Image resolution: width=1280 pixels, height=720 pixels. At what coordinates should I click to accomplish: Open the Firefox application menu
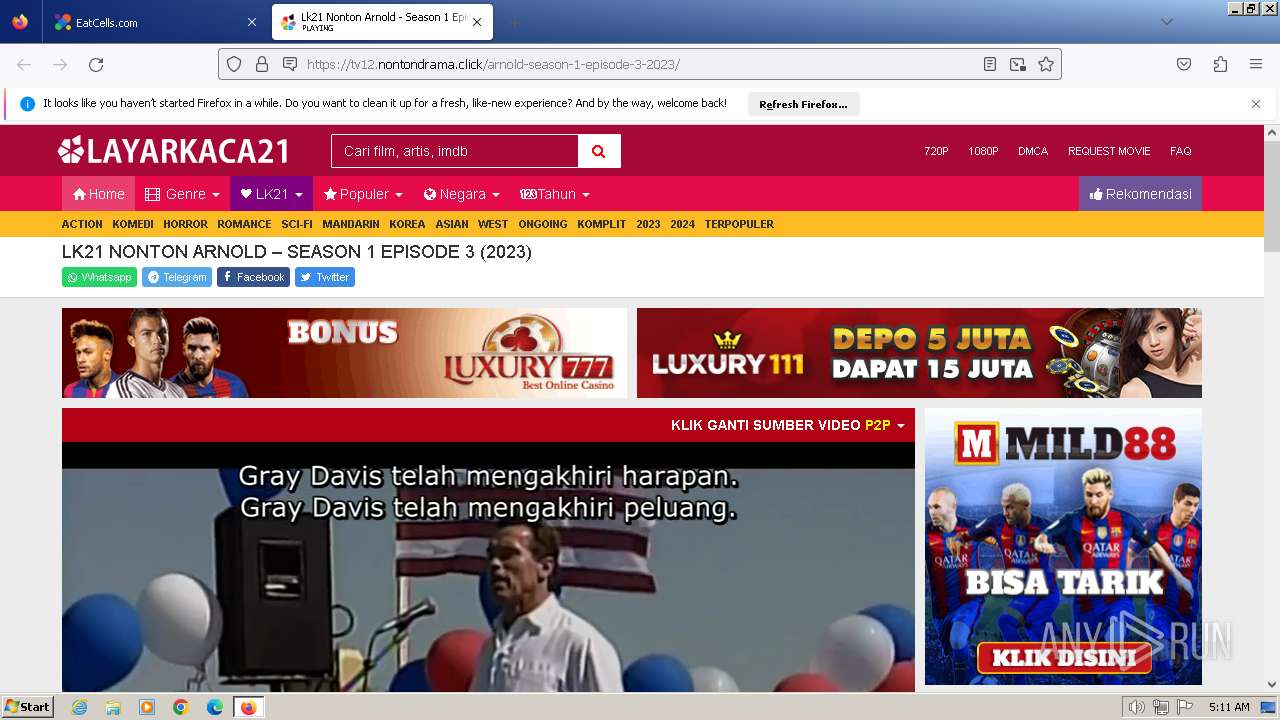[1256, 64]
